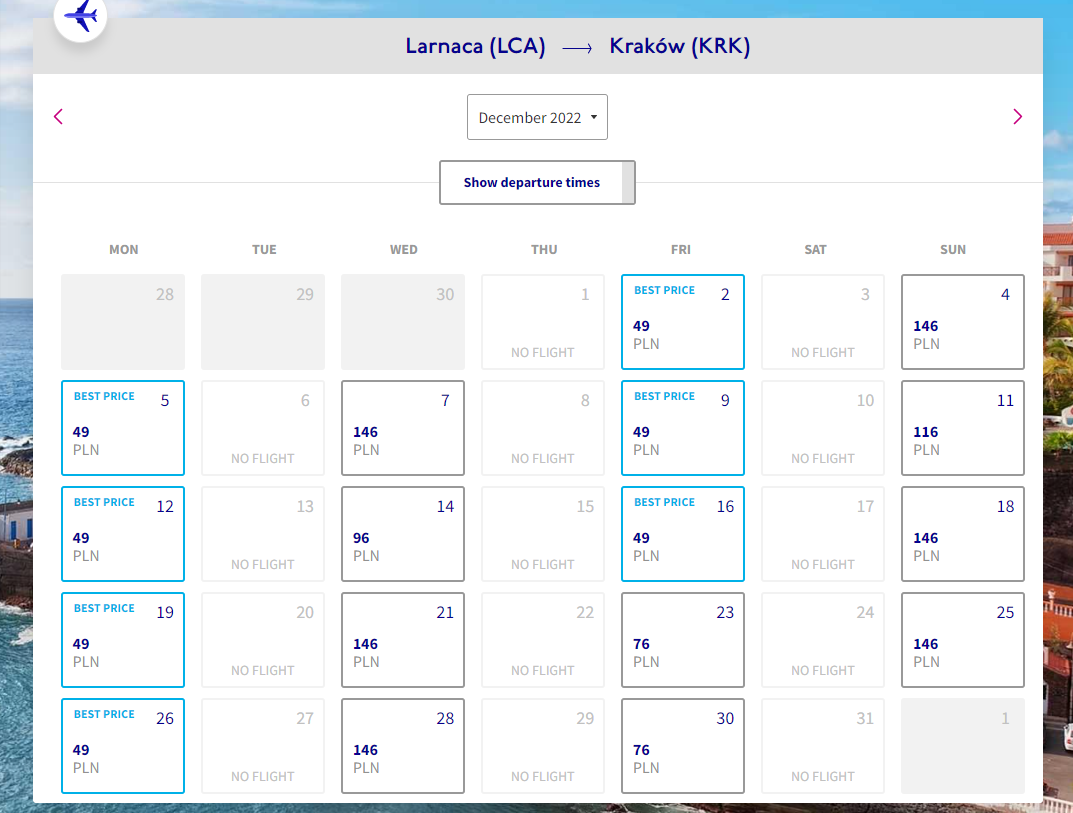Click December 17 no flight cell
The width and height of the screenshot is (1073, 813).
[x=823, y=534]
